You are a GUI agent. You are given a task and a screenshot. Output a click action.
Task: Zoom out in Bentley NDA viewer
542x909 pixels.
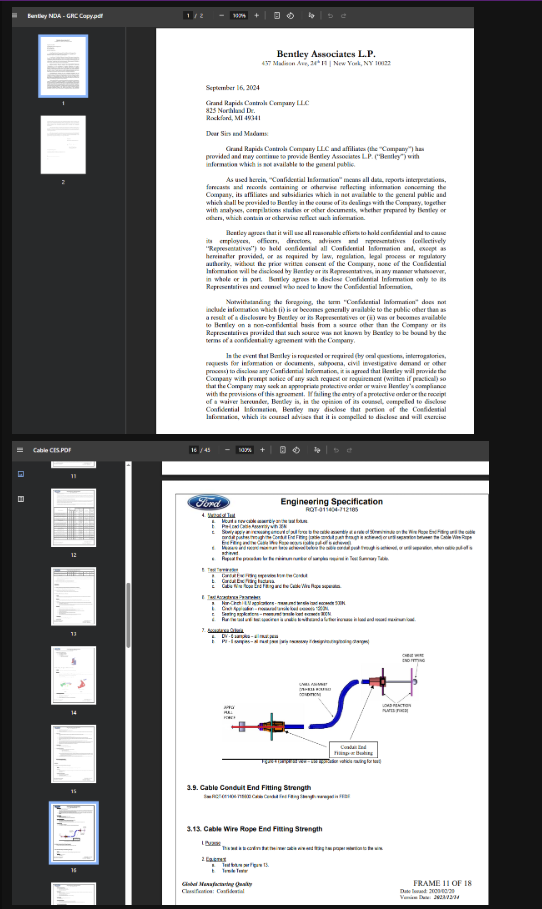coord(221,16)
